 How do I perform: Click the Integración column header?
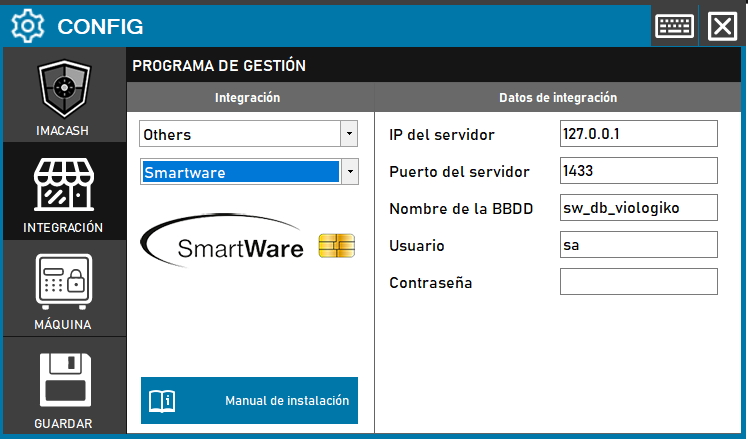click(x=247, y=98)
